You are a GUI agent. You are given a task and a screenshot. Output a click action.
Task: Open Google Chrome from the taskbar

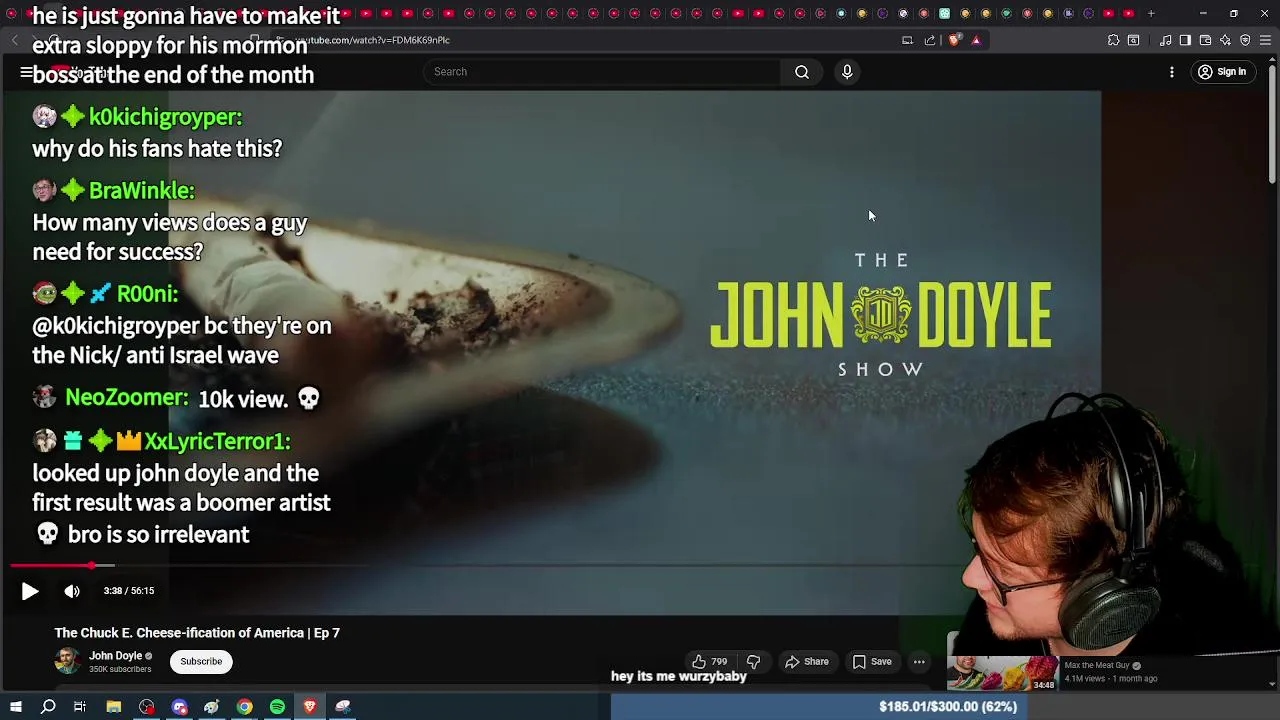click(244, 707)
